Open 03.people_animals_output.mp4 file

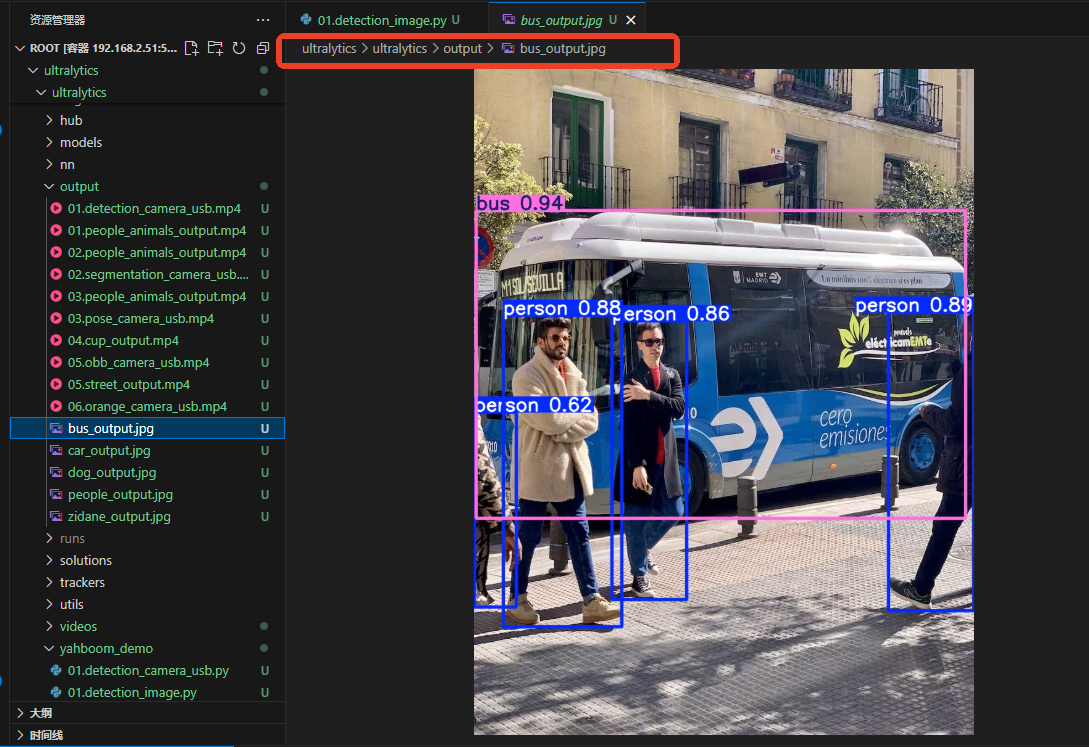(147, 296)
